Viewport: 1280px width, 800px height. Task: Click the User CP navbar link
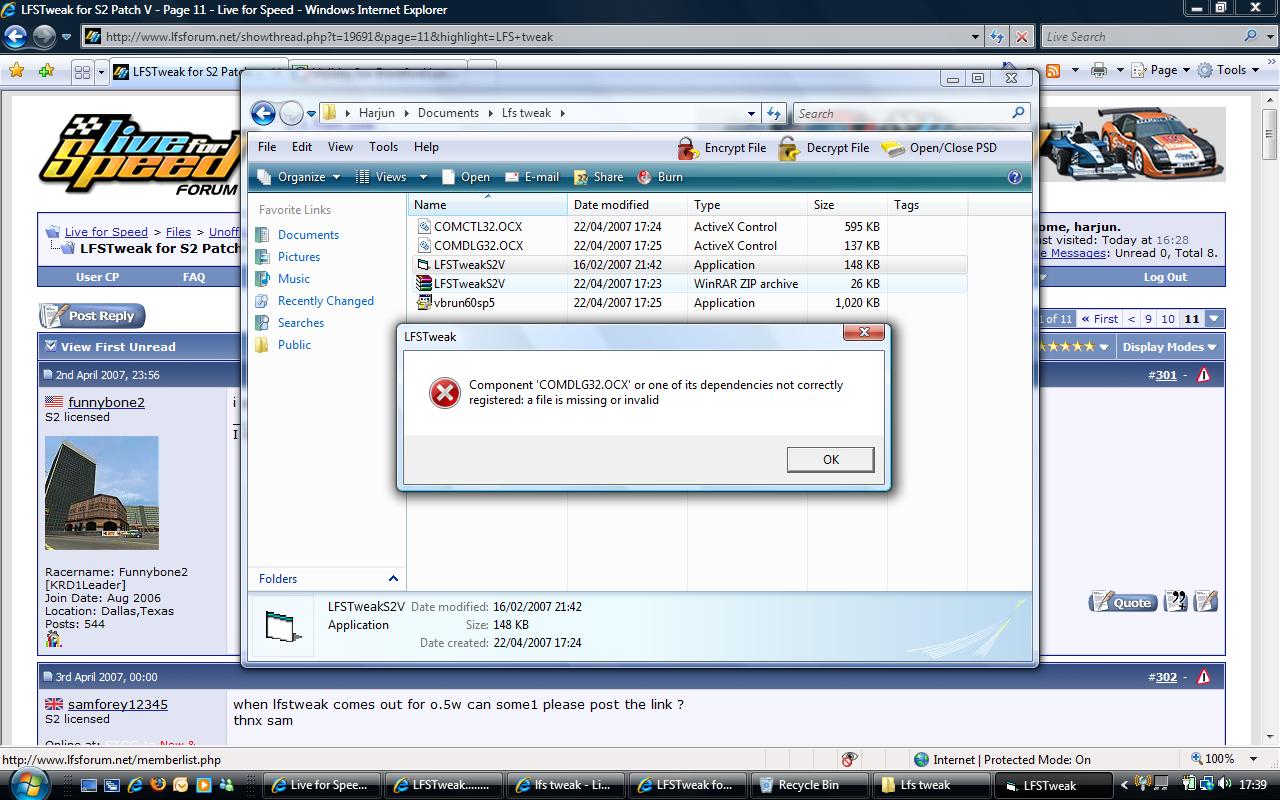(97, 277)
